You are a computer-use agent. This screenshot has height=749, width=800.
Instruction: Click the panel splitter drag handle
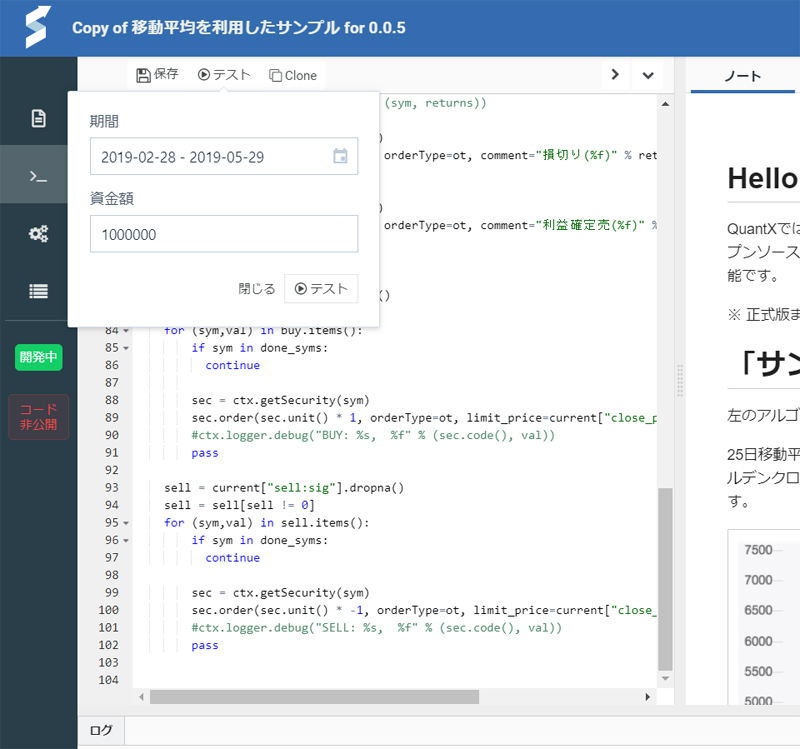point(680,381)
